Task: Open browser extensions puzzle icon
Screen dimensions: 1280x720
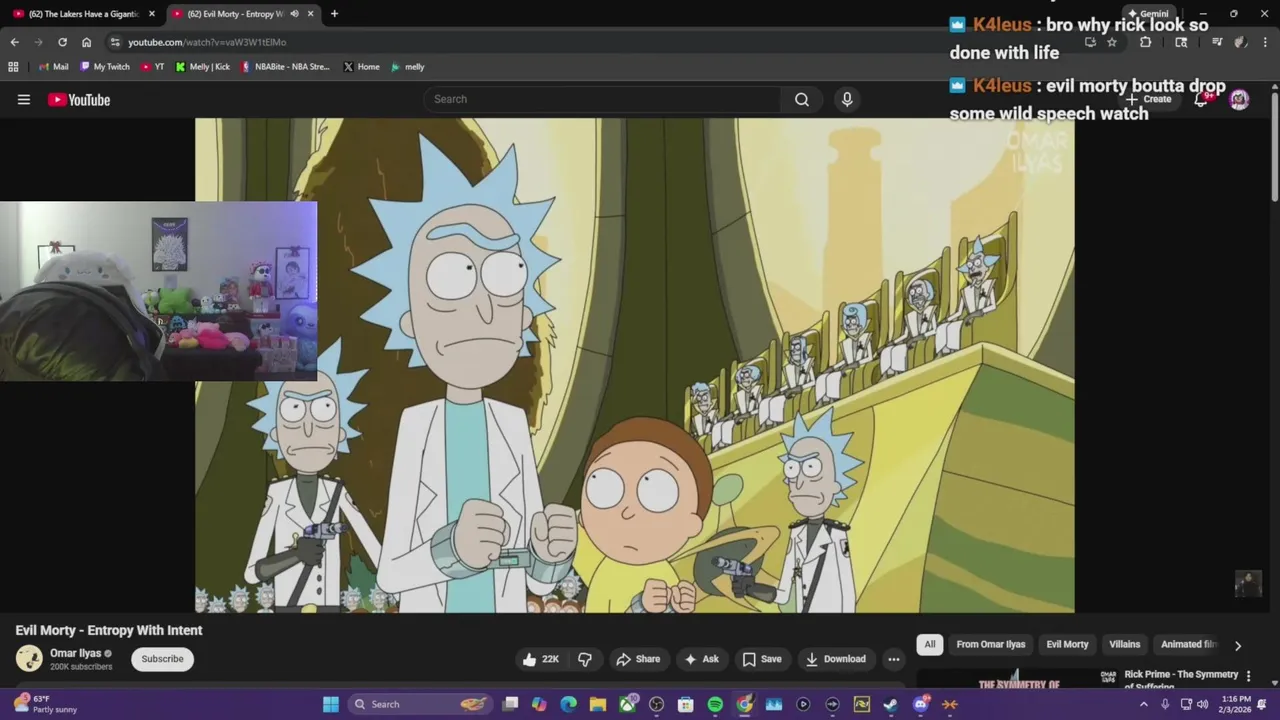Action: pyautogui.click(x=1146, y=42)
